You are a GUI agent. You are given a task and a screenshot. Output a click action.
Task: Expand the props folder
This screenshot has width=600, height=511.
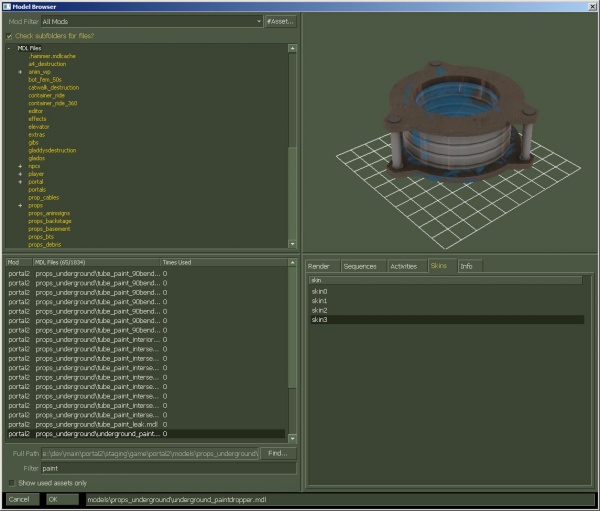coord(20,206)
